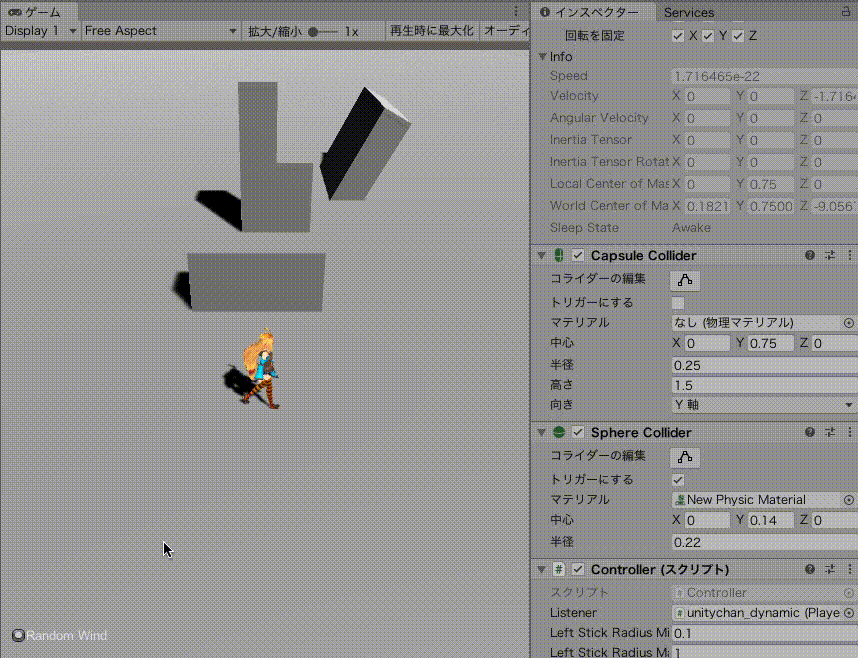This screenshot has height=658, width=858.
Task: Click the lock icon in the Inspector
Action: click(843, 13)
